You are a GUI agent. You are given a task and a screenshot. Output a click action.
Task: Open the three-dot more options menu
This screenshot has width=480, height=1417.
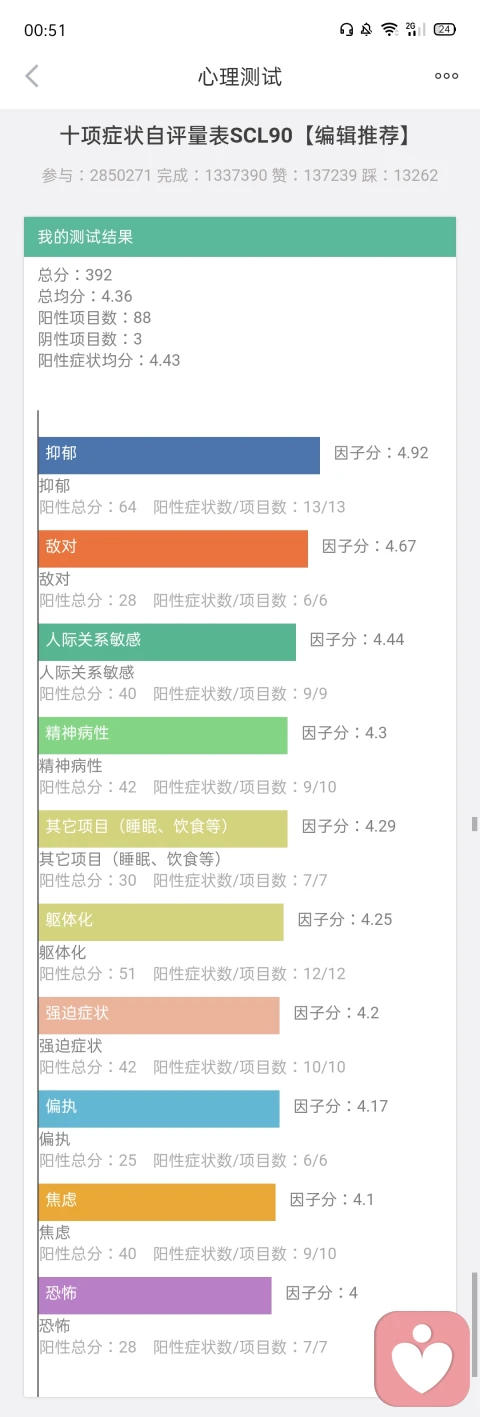(x=446, y=76)
